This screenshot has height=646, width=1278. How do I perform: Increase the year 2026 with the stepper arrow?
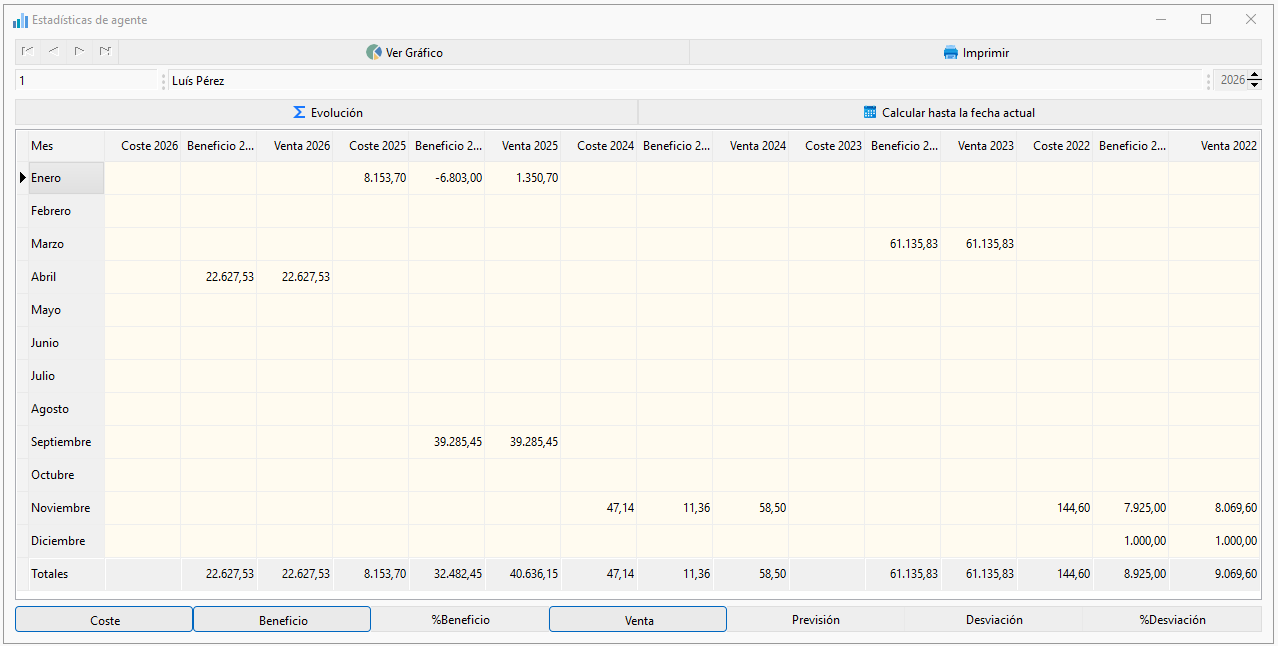pos(1254,76)
